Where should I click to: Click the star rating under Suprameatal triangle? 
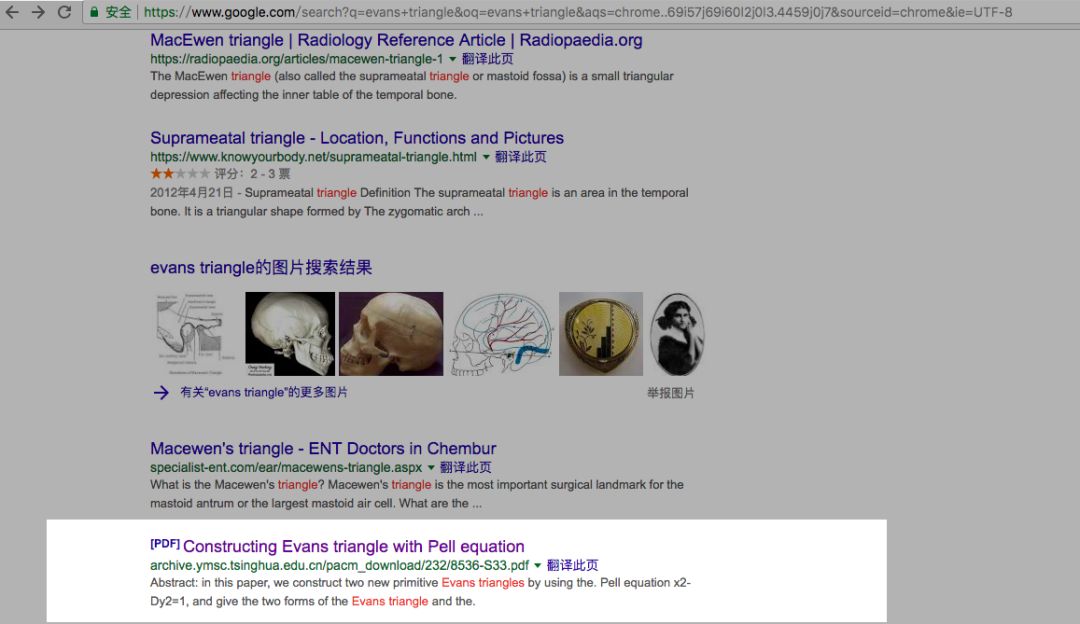180,174
